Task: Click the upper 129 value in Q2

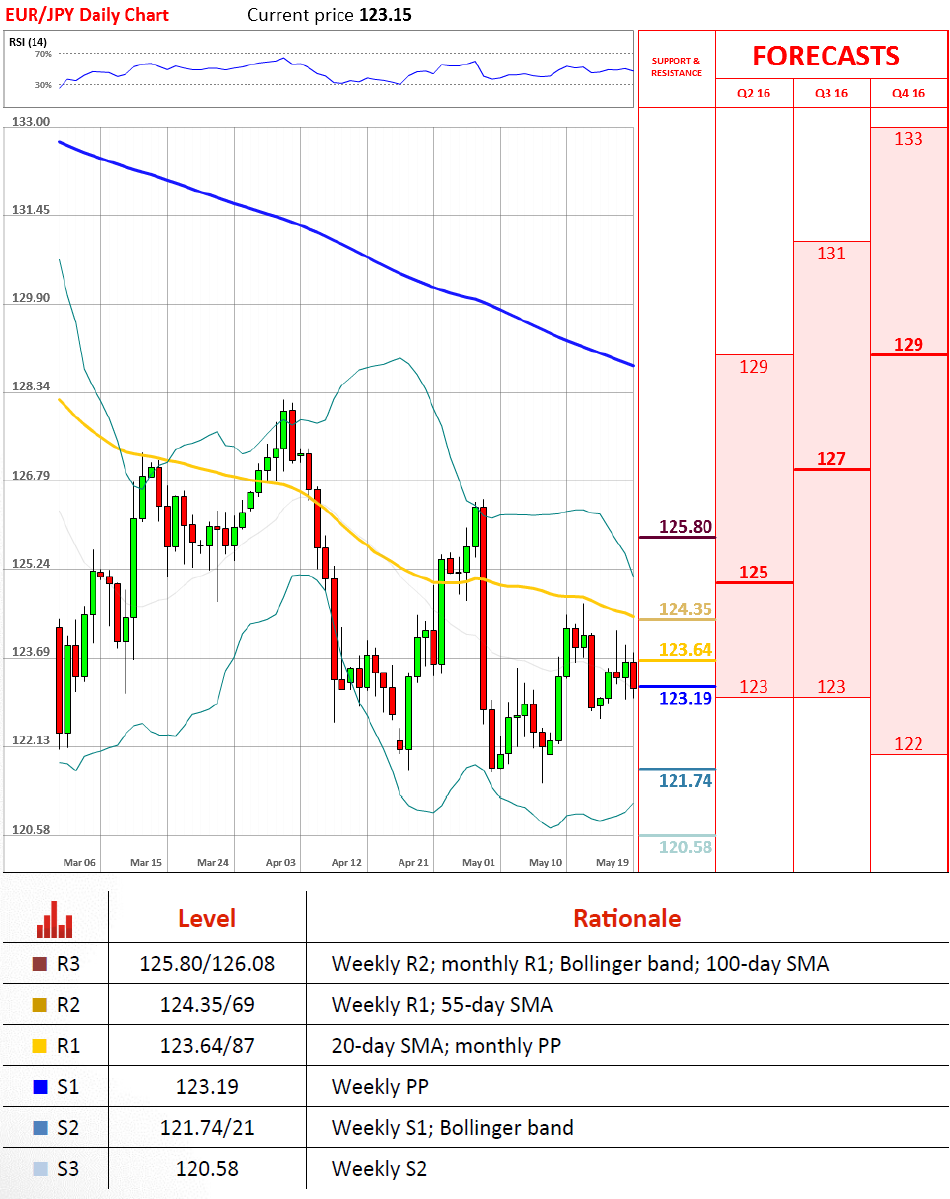Action: (753, 367)
